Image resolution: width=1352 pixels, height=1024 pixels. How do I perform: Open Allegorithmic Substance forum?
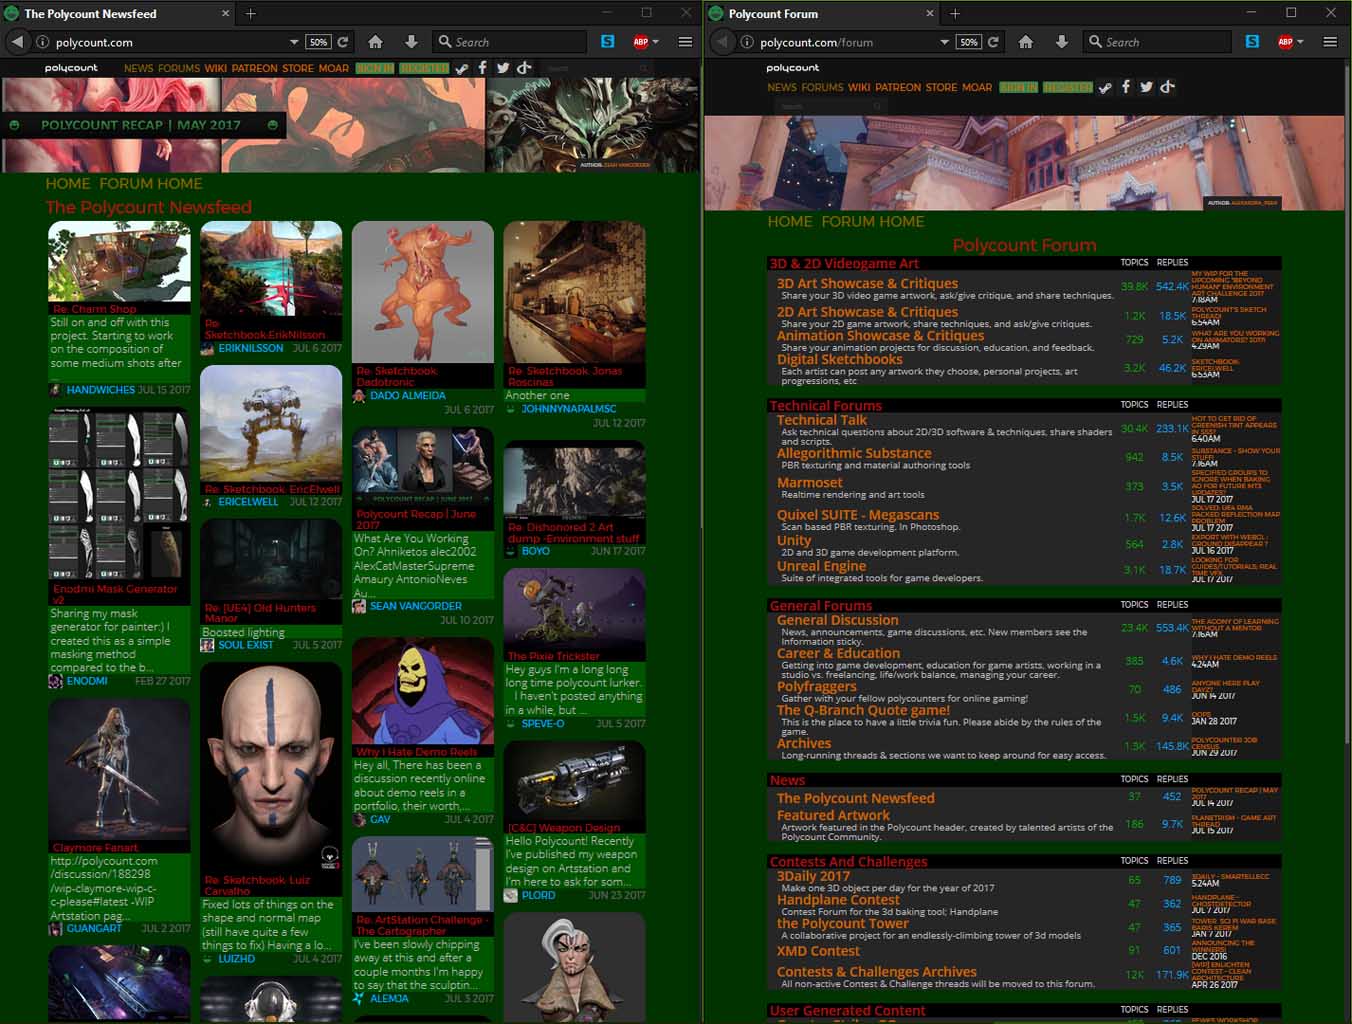[x=854, y=453]
